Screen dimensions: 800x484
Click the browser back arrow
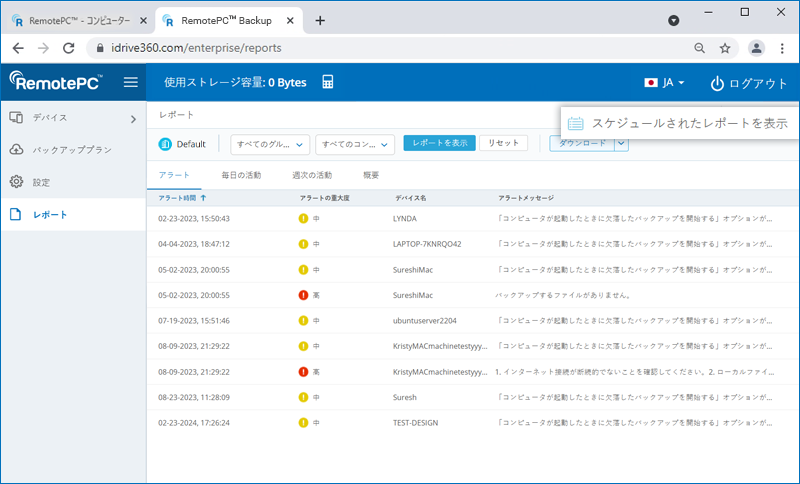[x=18, y=48]
